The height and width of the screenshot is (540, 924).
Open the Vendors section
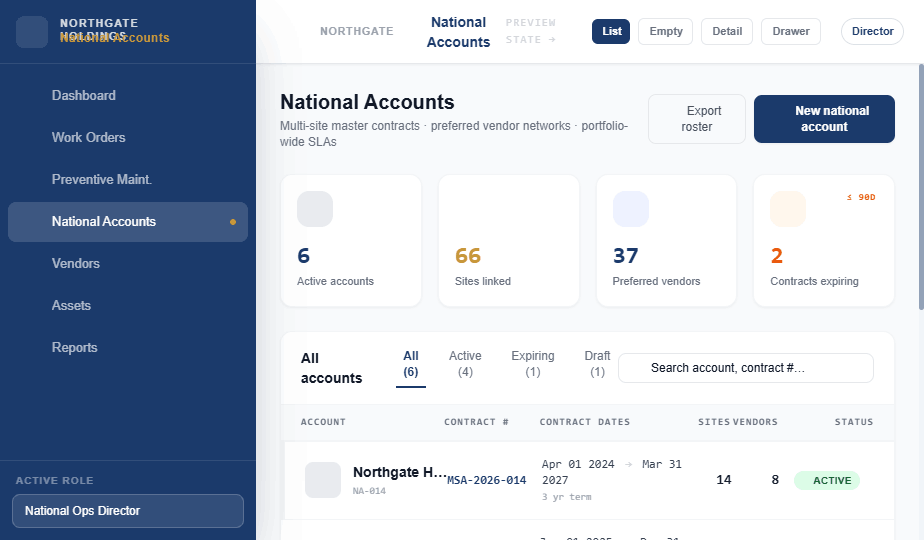(x=128, y=264)
